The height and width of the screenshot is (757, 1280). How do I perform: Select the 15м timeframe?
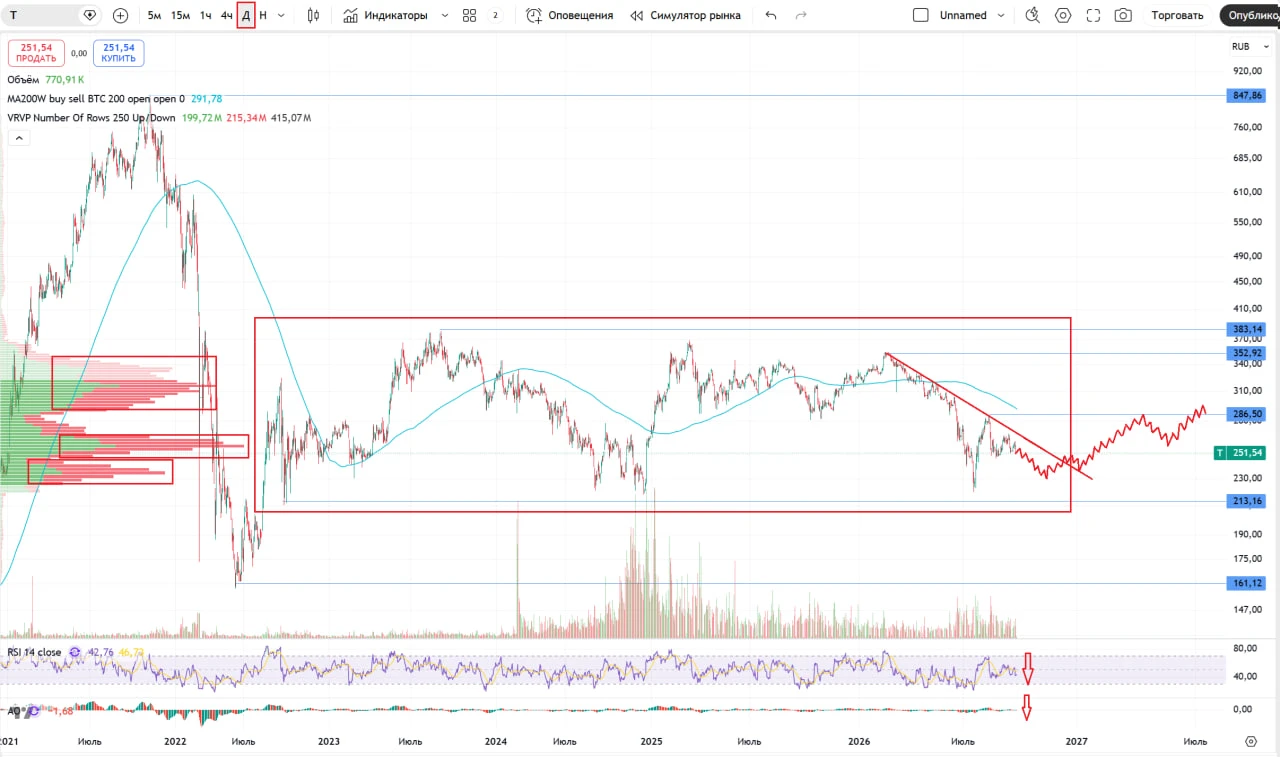click(x=180, y=15)
